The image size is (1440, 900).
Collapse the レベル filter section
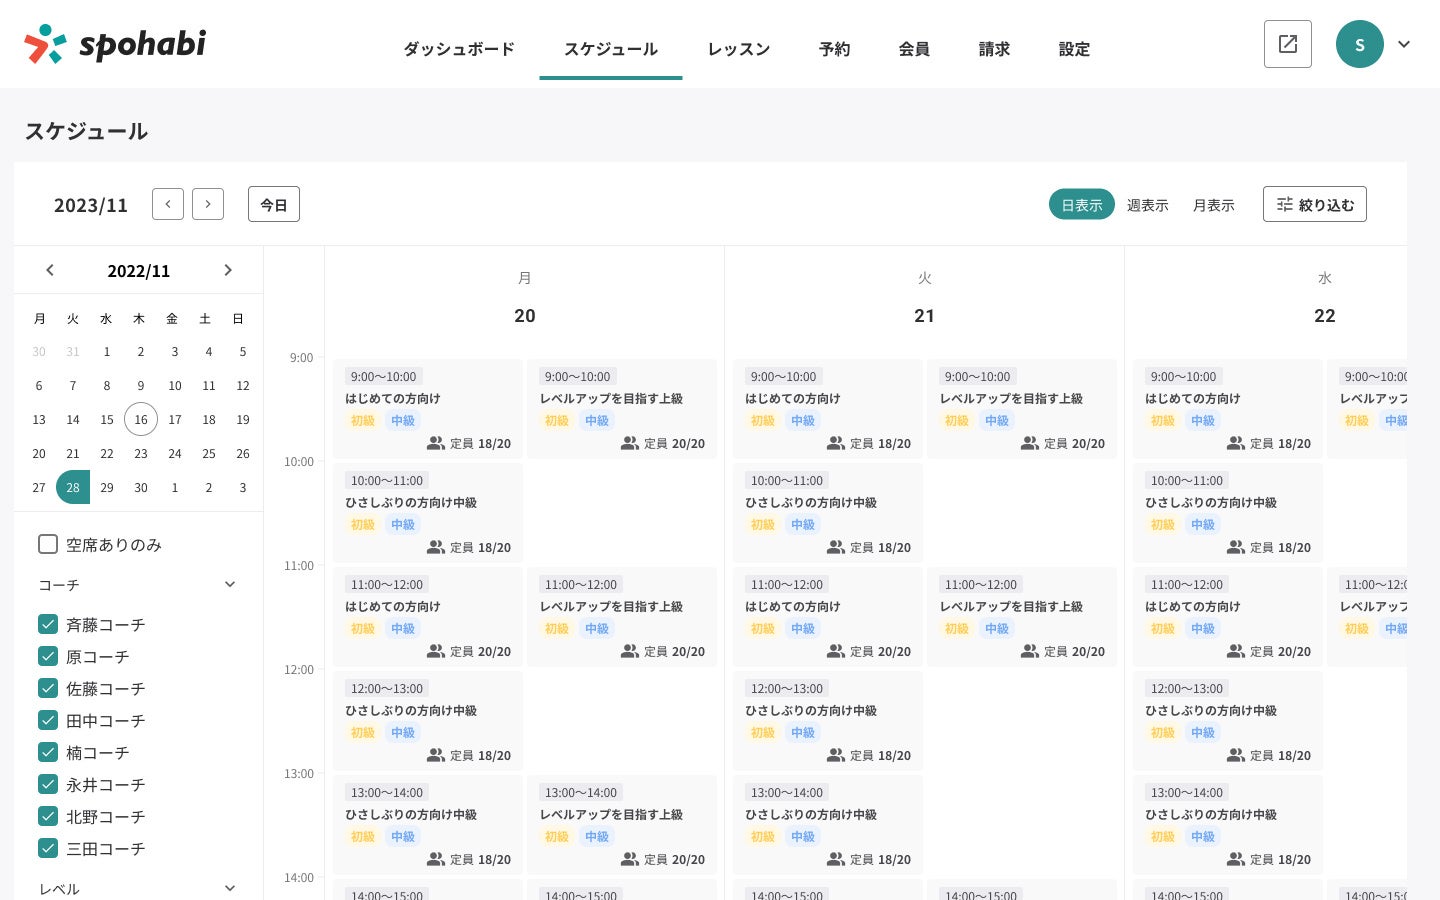[x=230, y=888]
